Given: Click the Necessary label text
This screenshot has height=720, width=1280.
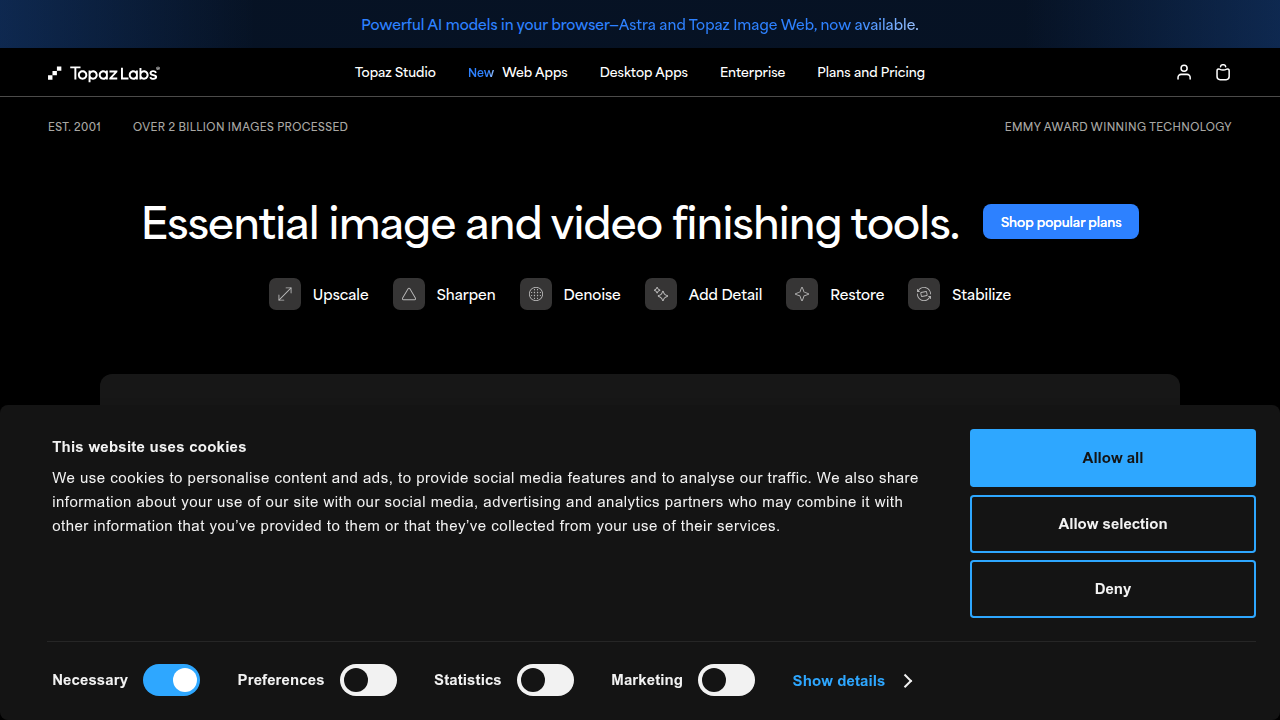Looking at the screenshot, I should coord(90,680).
